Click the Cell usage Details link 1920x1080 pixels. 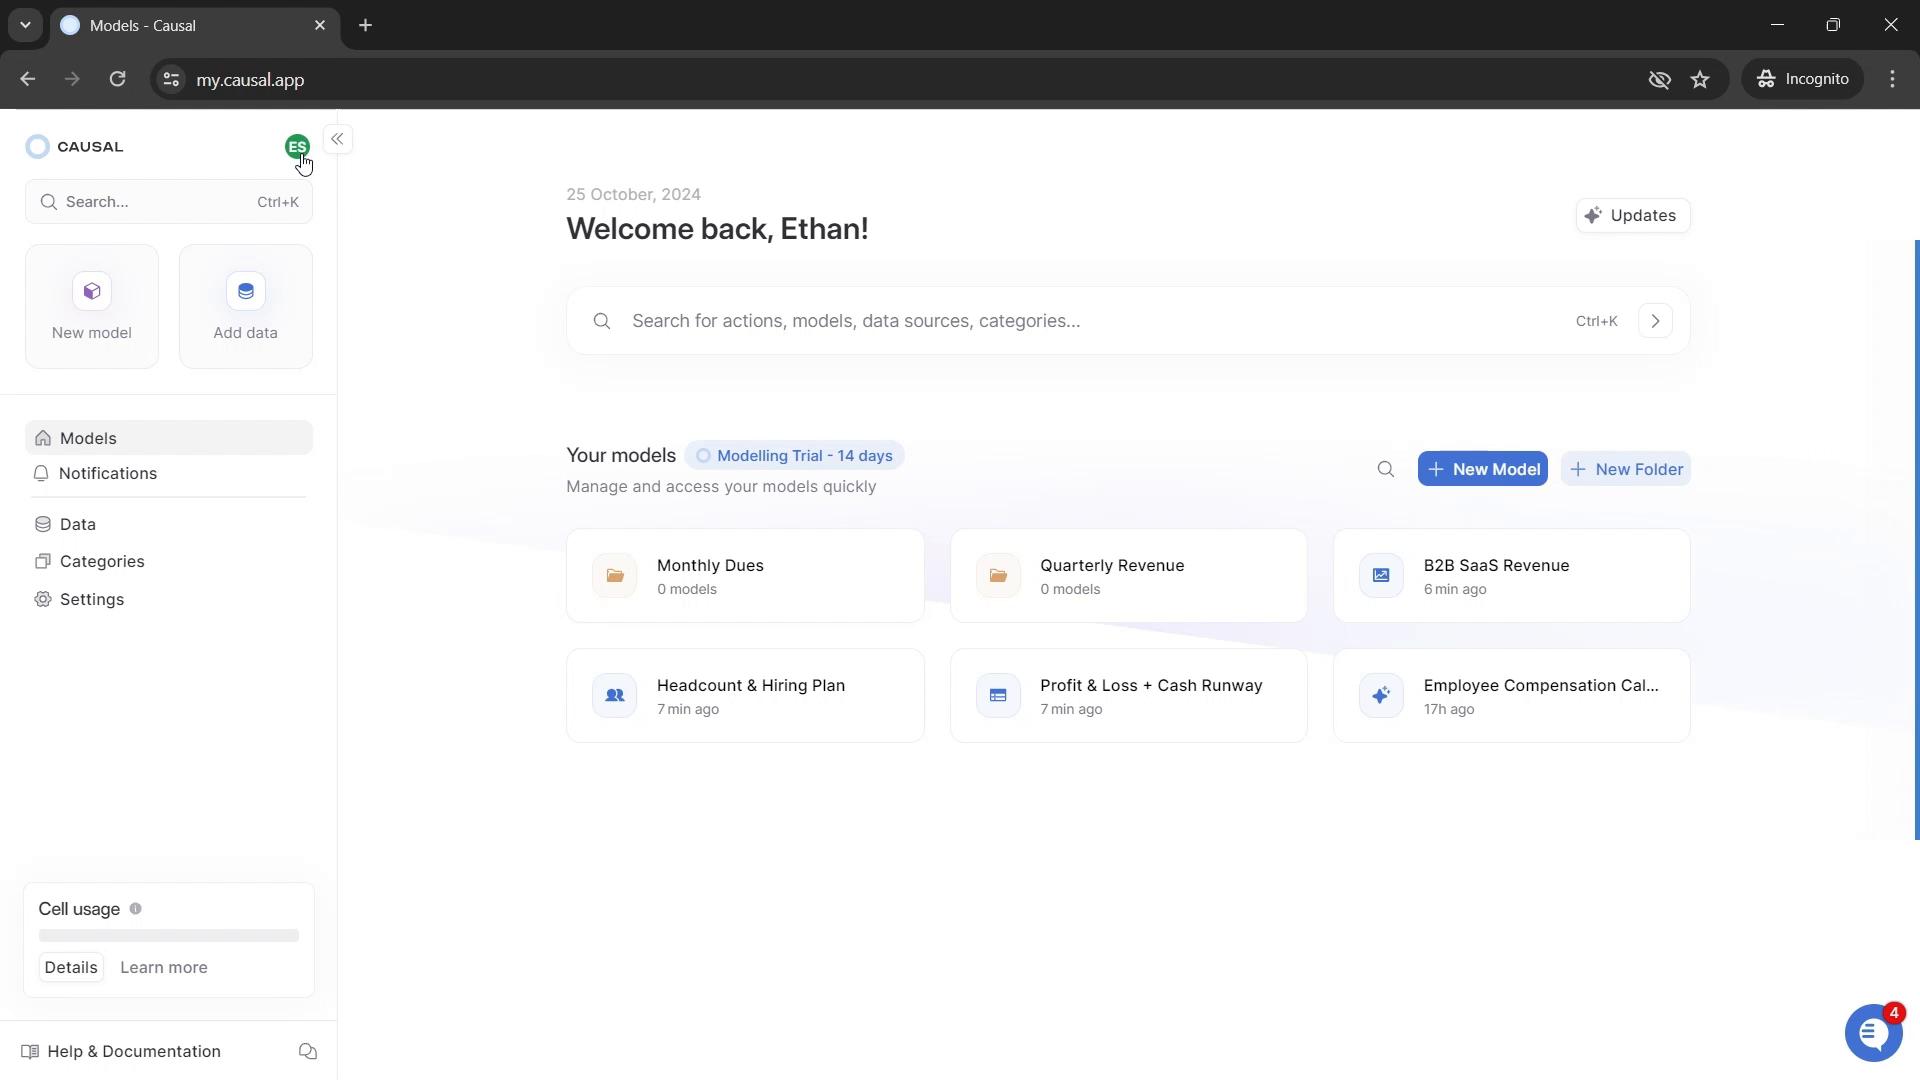click(70, 968)
